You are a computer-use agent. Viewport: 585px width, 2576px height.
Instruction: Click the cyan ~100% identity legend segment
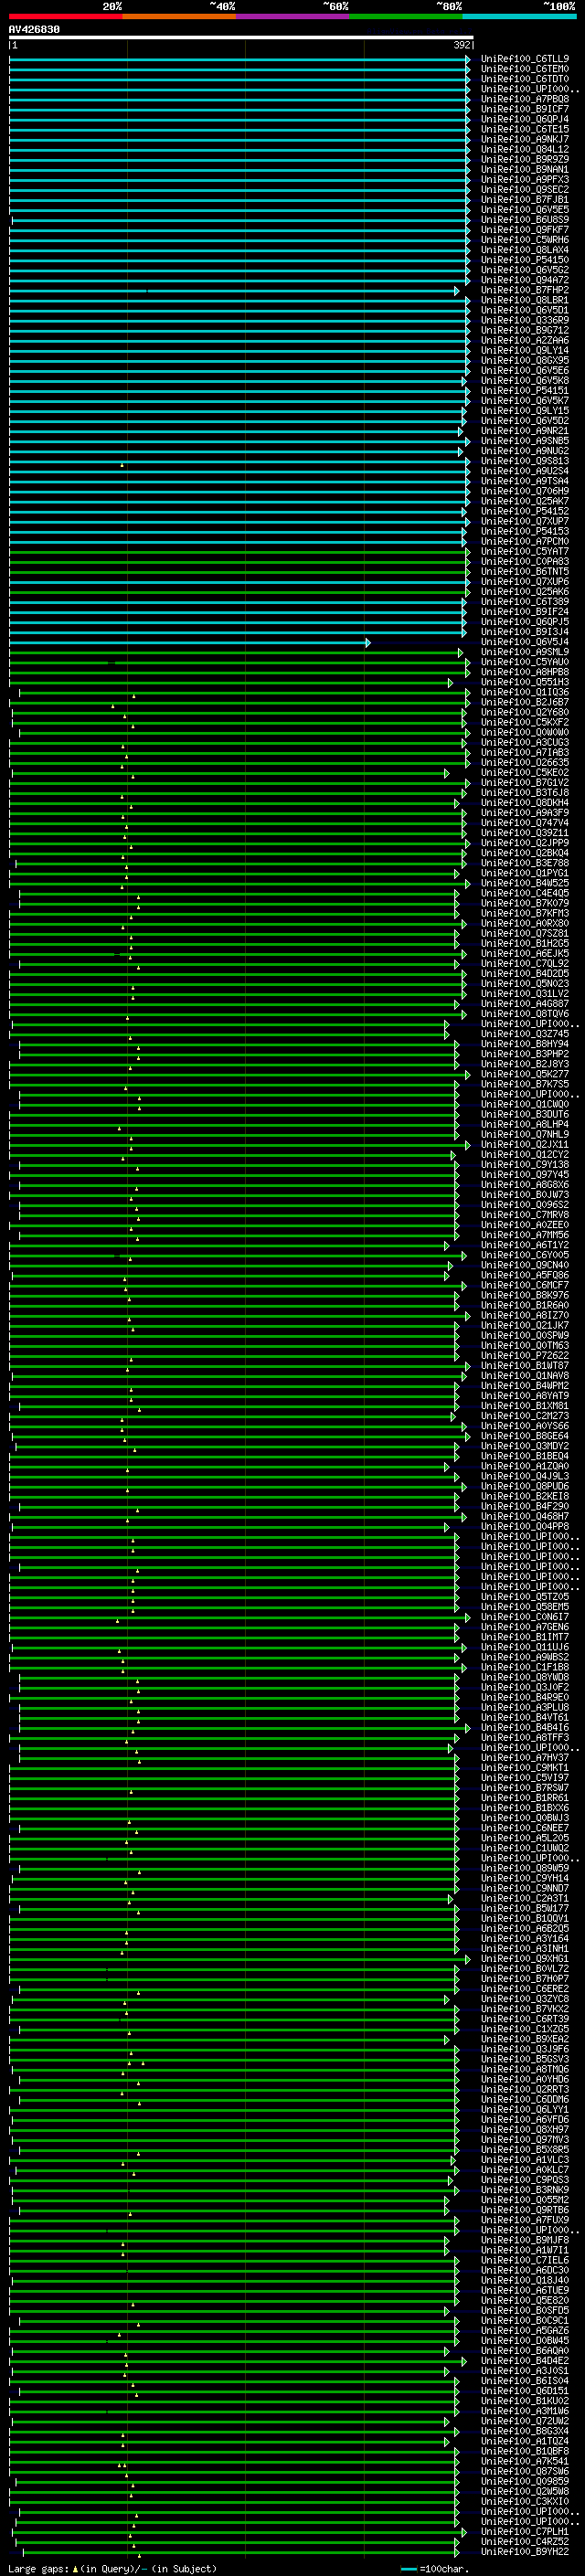520,16
